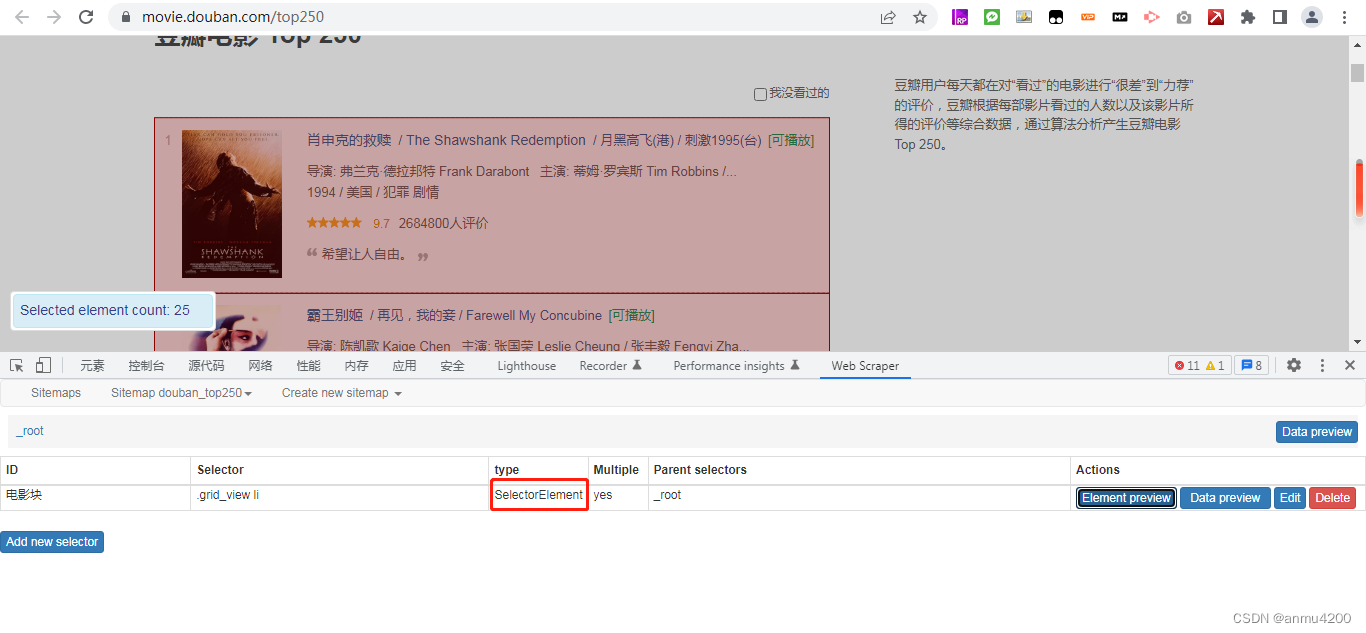
Task: Switch to the 元素 tab
Action: [92, 366]
